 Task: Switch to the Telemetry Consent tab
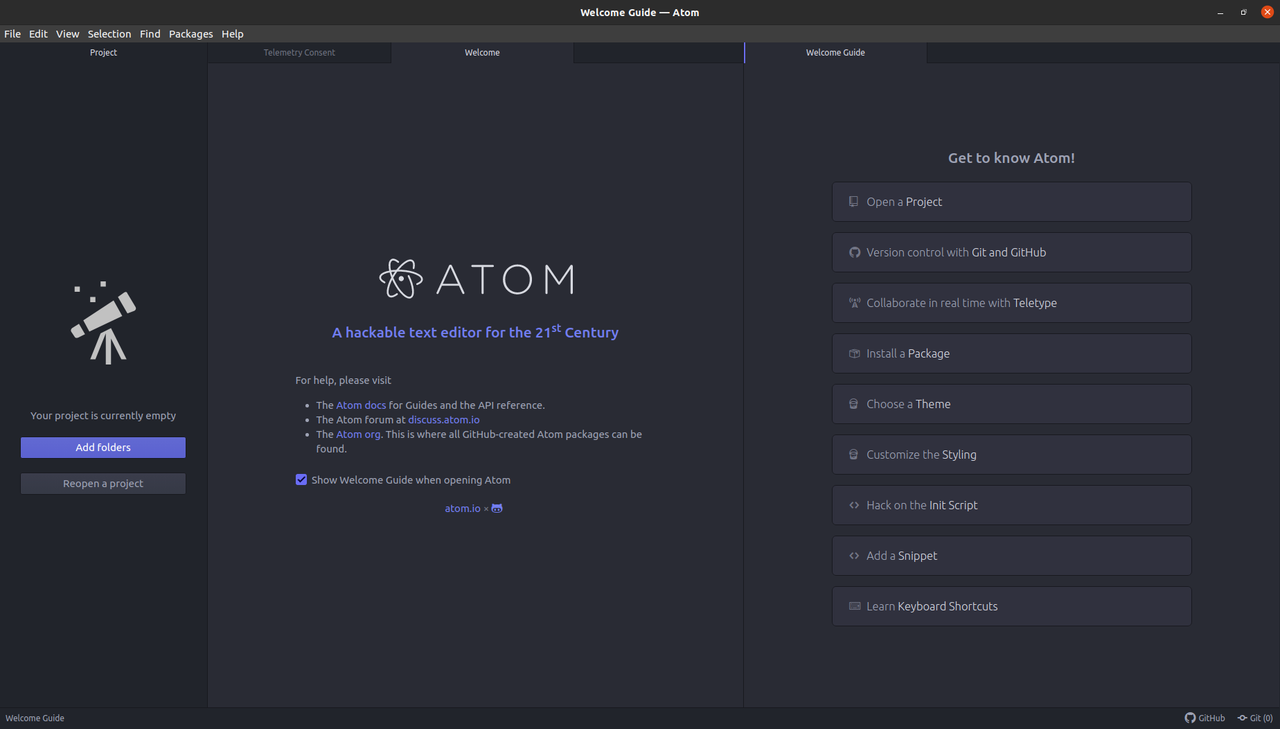tap(299, 52)
